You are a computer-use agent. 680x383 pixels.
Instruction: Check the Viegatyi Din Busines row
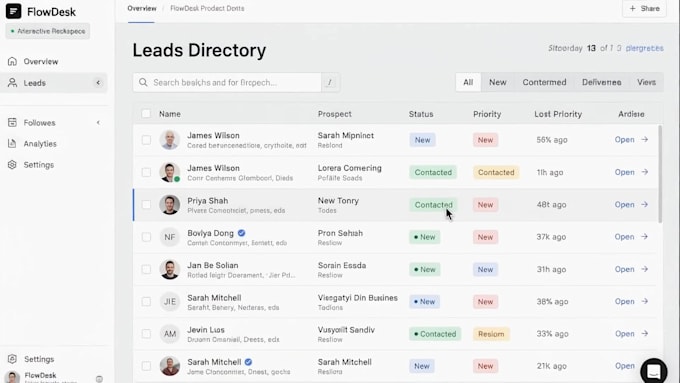click(146, 301)
